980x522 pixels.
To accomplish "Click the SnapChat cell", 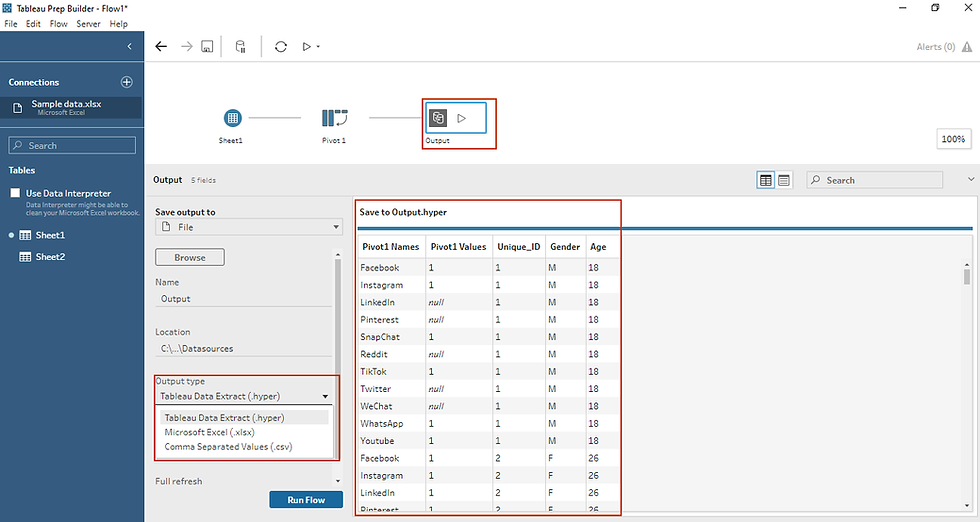I will tap(392, 336).
